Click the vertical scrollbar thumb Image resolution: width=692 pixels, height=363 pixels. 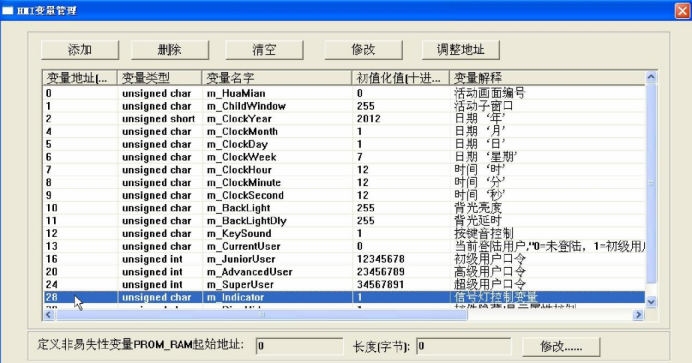(x=651, y=183)
